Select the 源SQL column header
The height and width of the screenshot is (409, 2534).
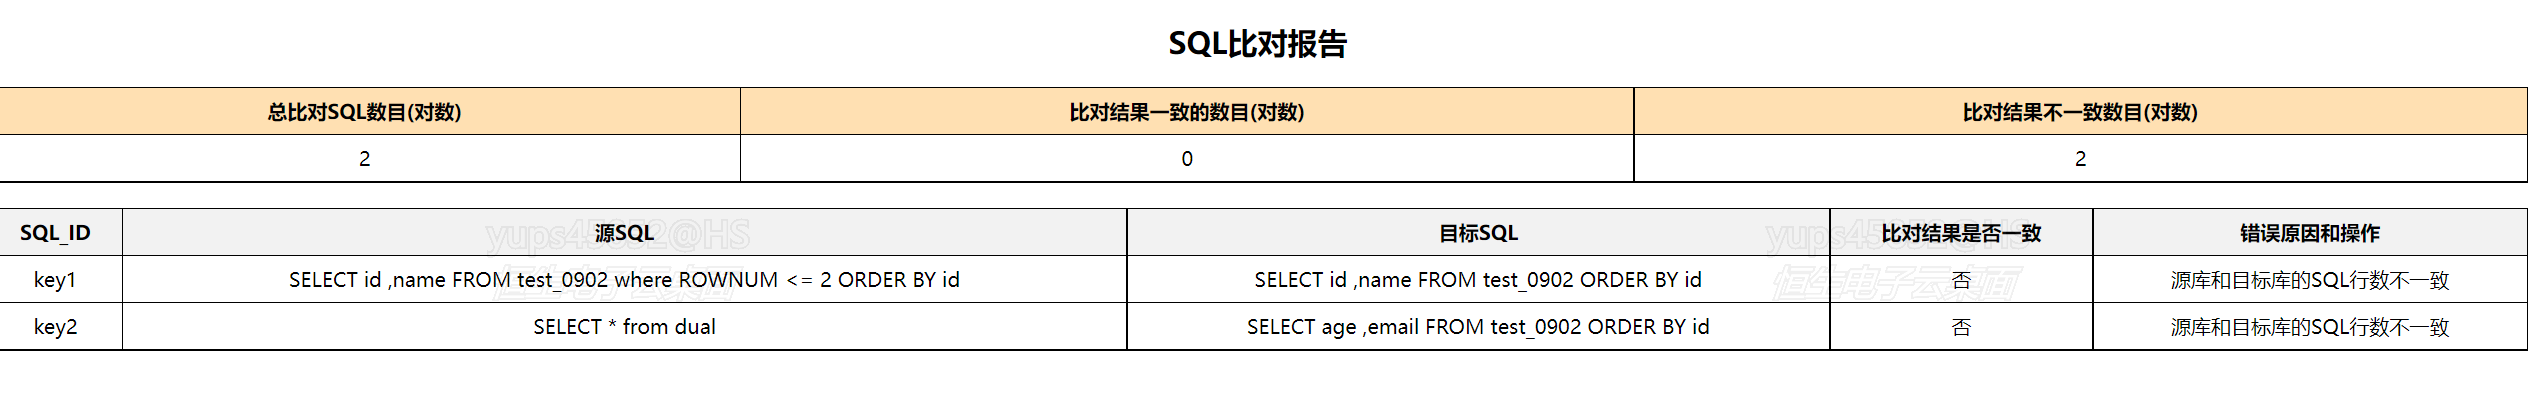[624, 233]
